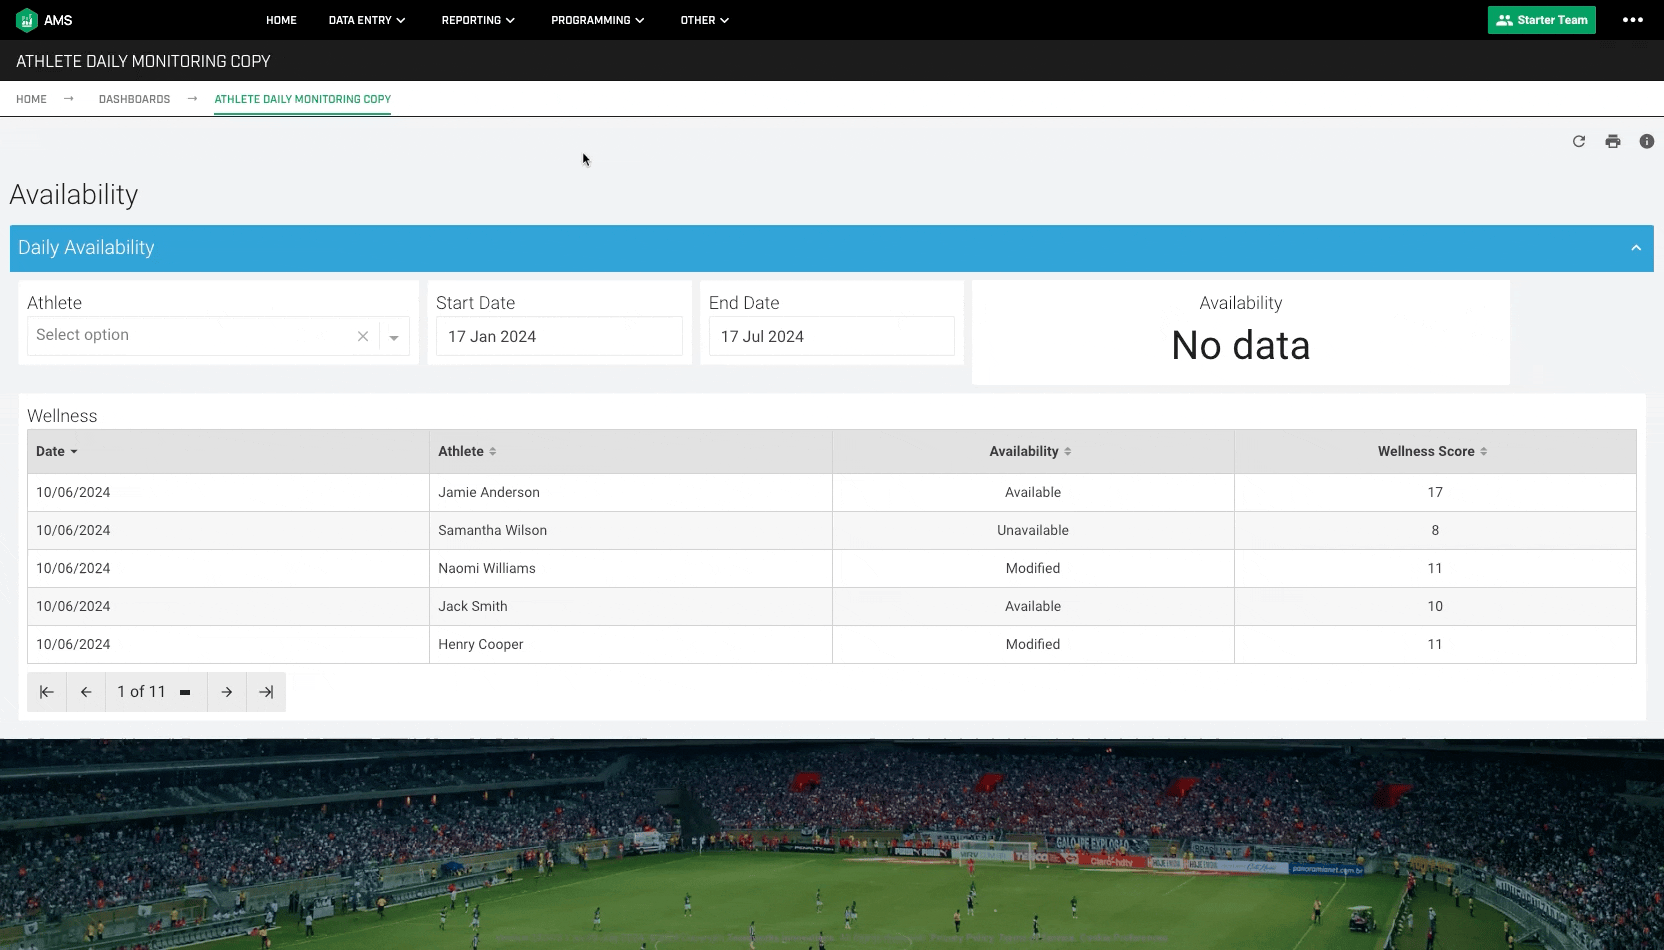Open dashboard info via the info icon
The height and width of the screenshot is (950, 1664).
1647,141
